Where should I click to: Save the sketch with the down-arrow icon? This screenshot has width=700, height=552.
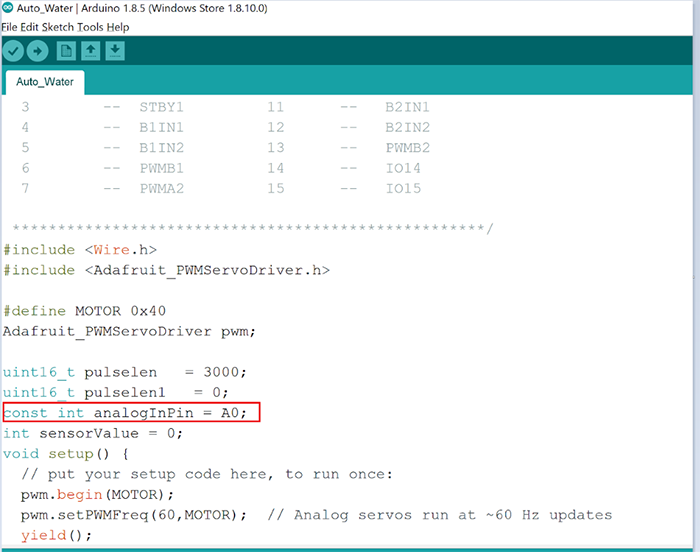[116, 51]
